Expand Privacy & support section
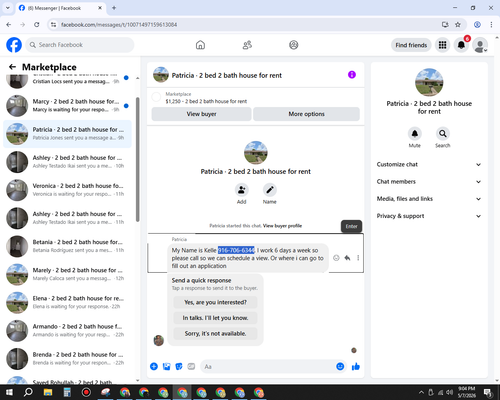Image resolution: width=500 pixels, height=400 pixels. coord(429,216)
